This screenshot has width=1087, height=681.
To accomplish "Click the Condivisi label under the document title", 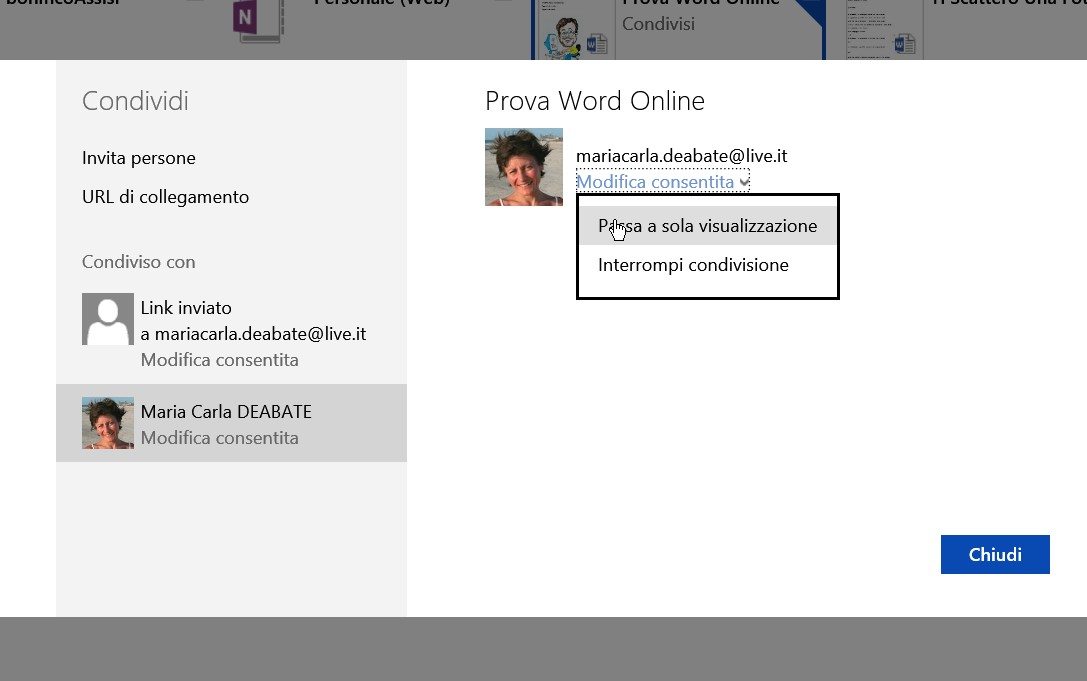I will click(658, 24).
